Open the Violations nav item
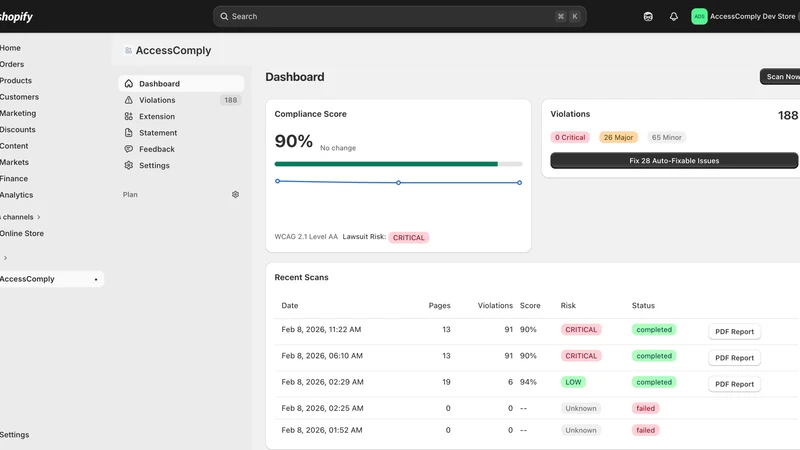 (181, 100)
